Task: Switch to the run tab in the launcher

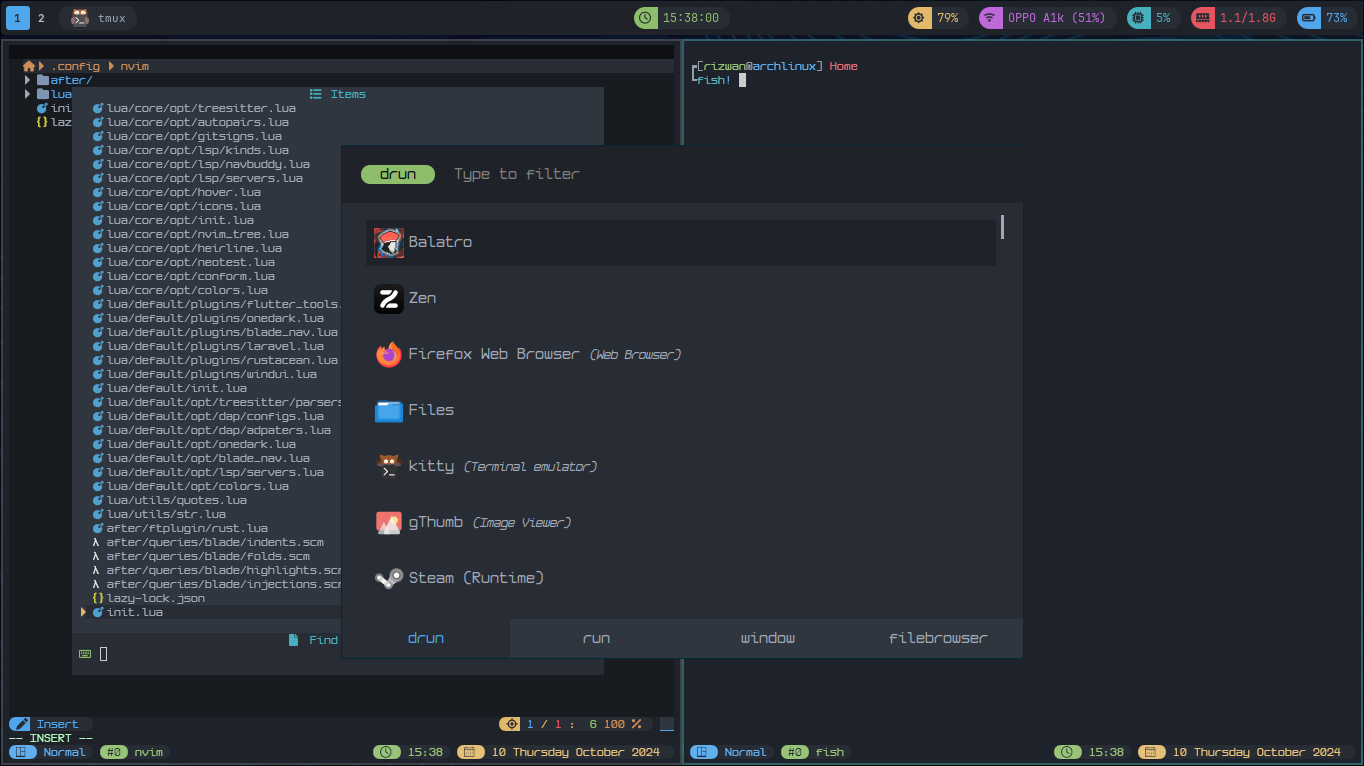Action: click(596, 637)
